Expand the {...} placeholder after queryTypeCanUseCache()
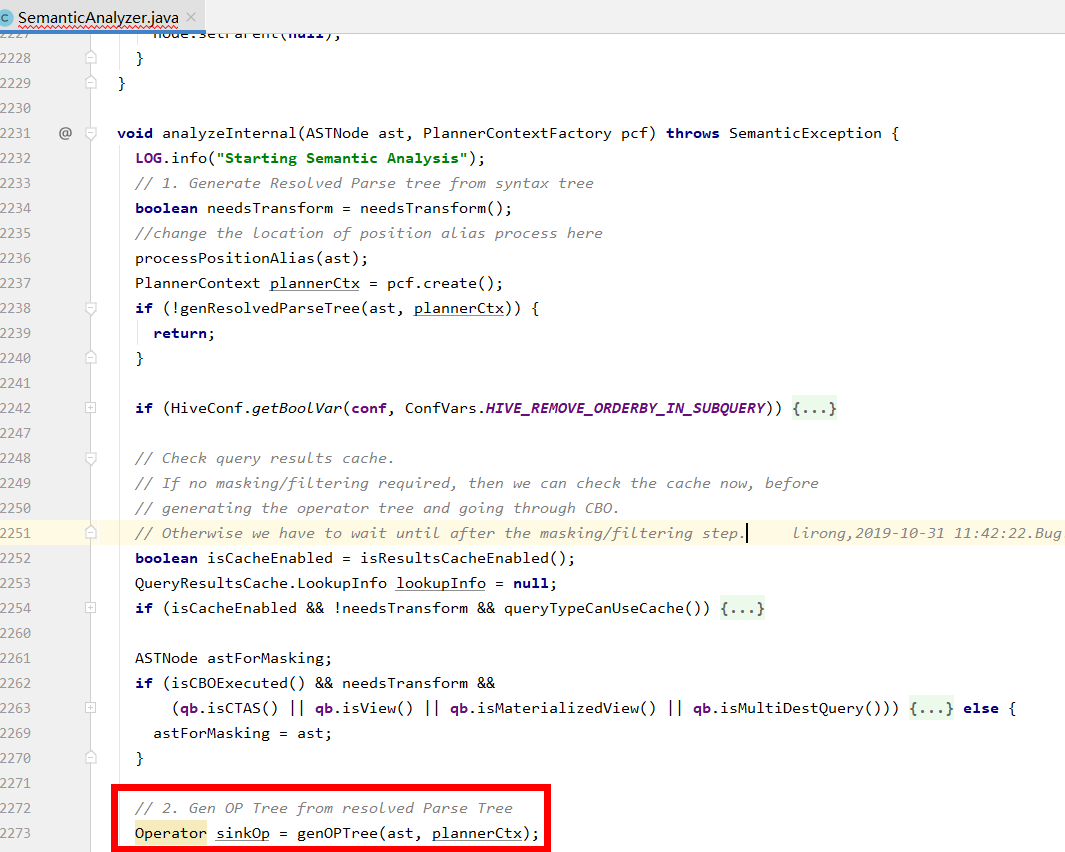Viewport: 1065px width, 852px height. click(x=742, y=608)
